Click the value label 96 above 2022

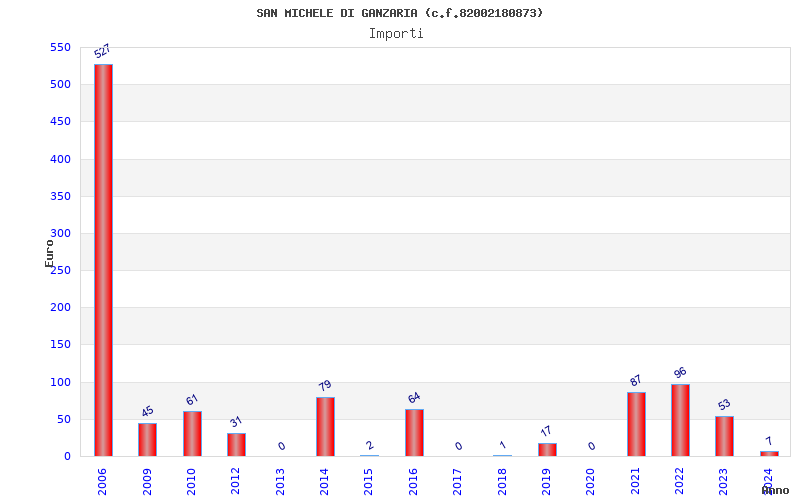pyautogui.click(x=680, y=372)
